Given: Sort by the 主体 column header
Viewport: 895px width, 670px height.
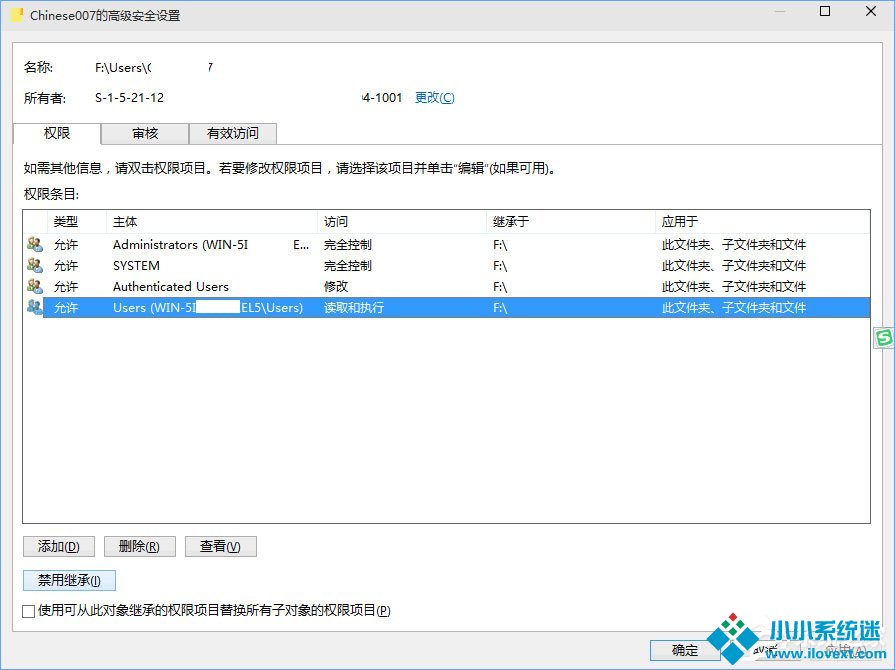Looking at the screenshot, I should coord(212,221).
